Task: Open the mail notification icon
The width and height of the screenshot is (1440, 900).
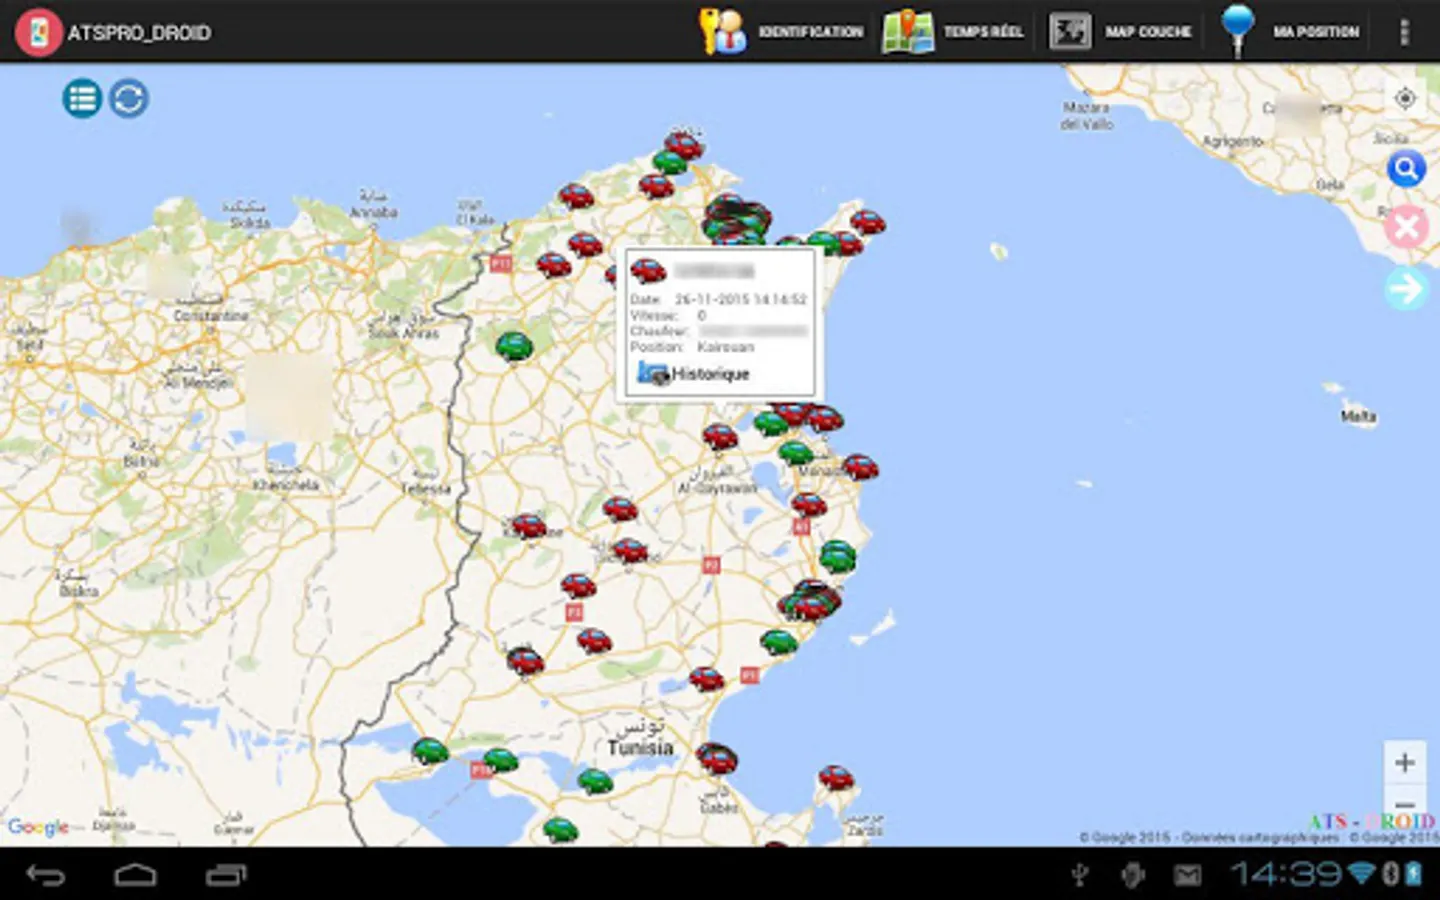Action: click(1187, 876)
